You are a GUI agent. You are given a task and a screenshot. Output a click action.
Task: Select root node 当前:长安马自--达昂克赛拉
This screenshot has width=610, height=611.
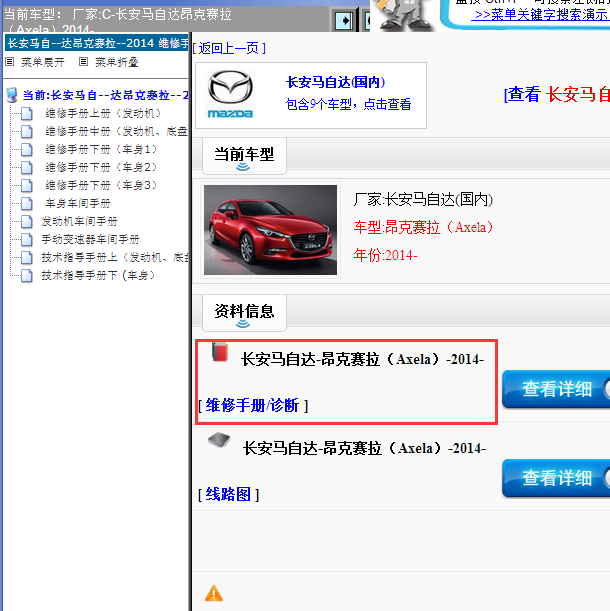pyautogui.click(x=105, y=95)
